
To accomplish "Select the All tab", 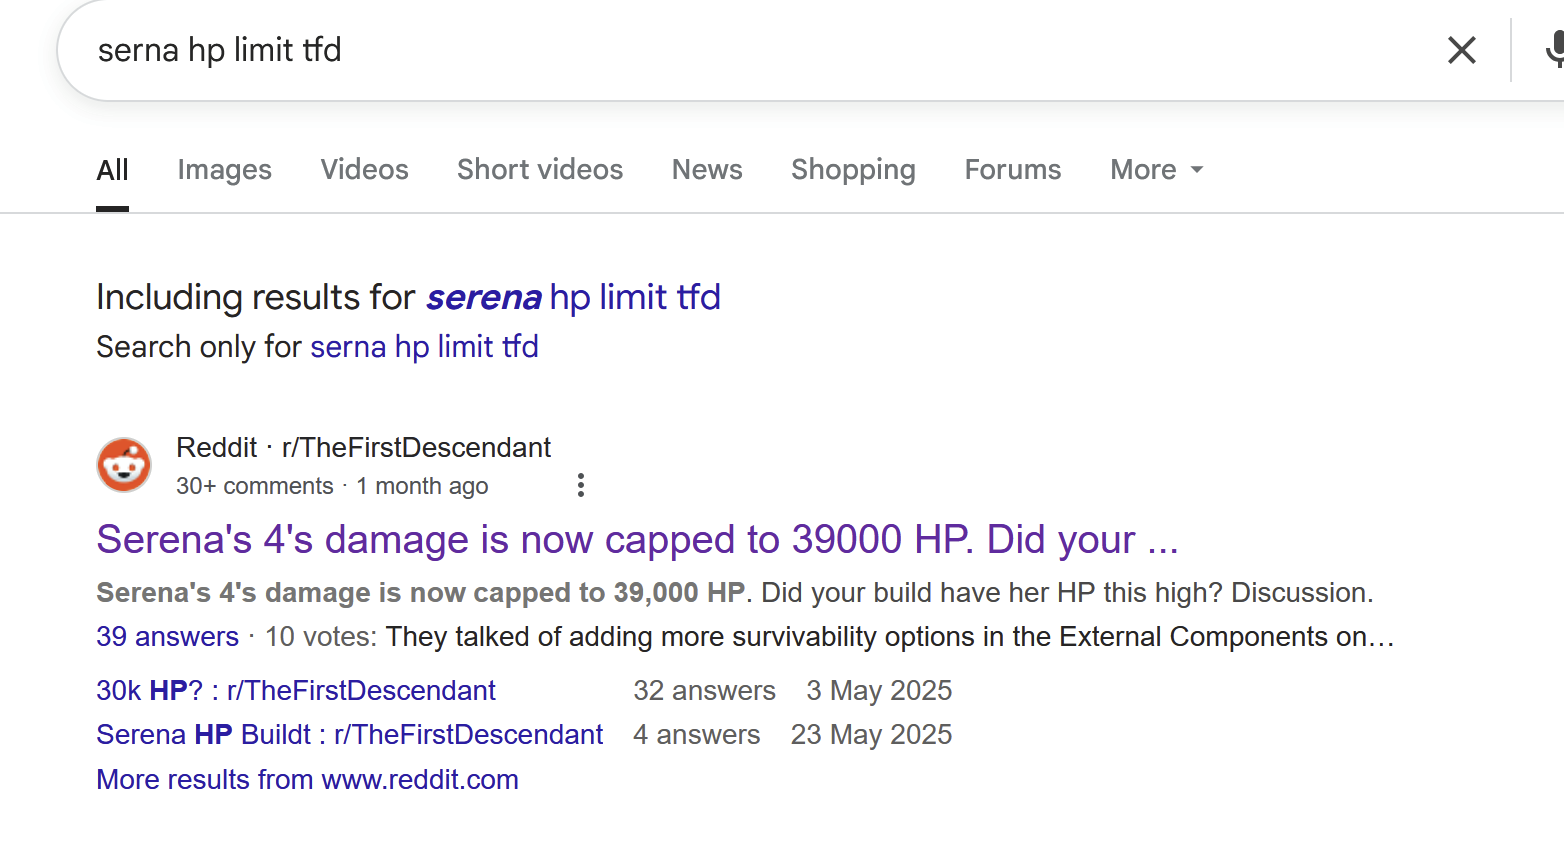I will (113, 170).
